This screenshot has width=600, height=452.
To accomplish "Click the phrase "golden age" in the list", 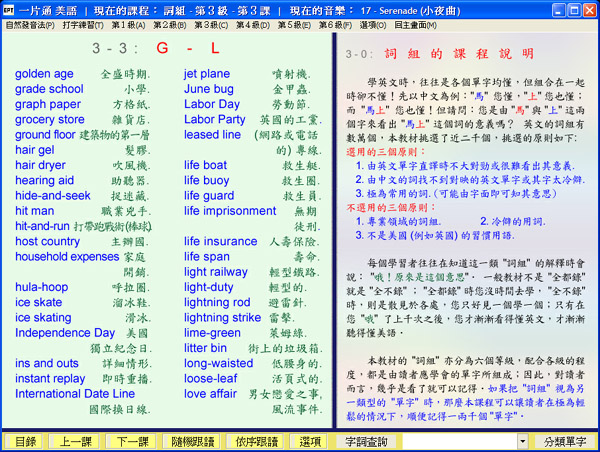I will click(44, 74).
